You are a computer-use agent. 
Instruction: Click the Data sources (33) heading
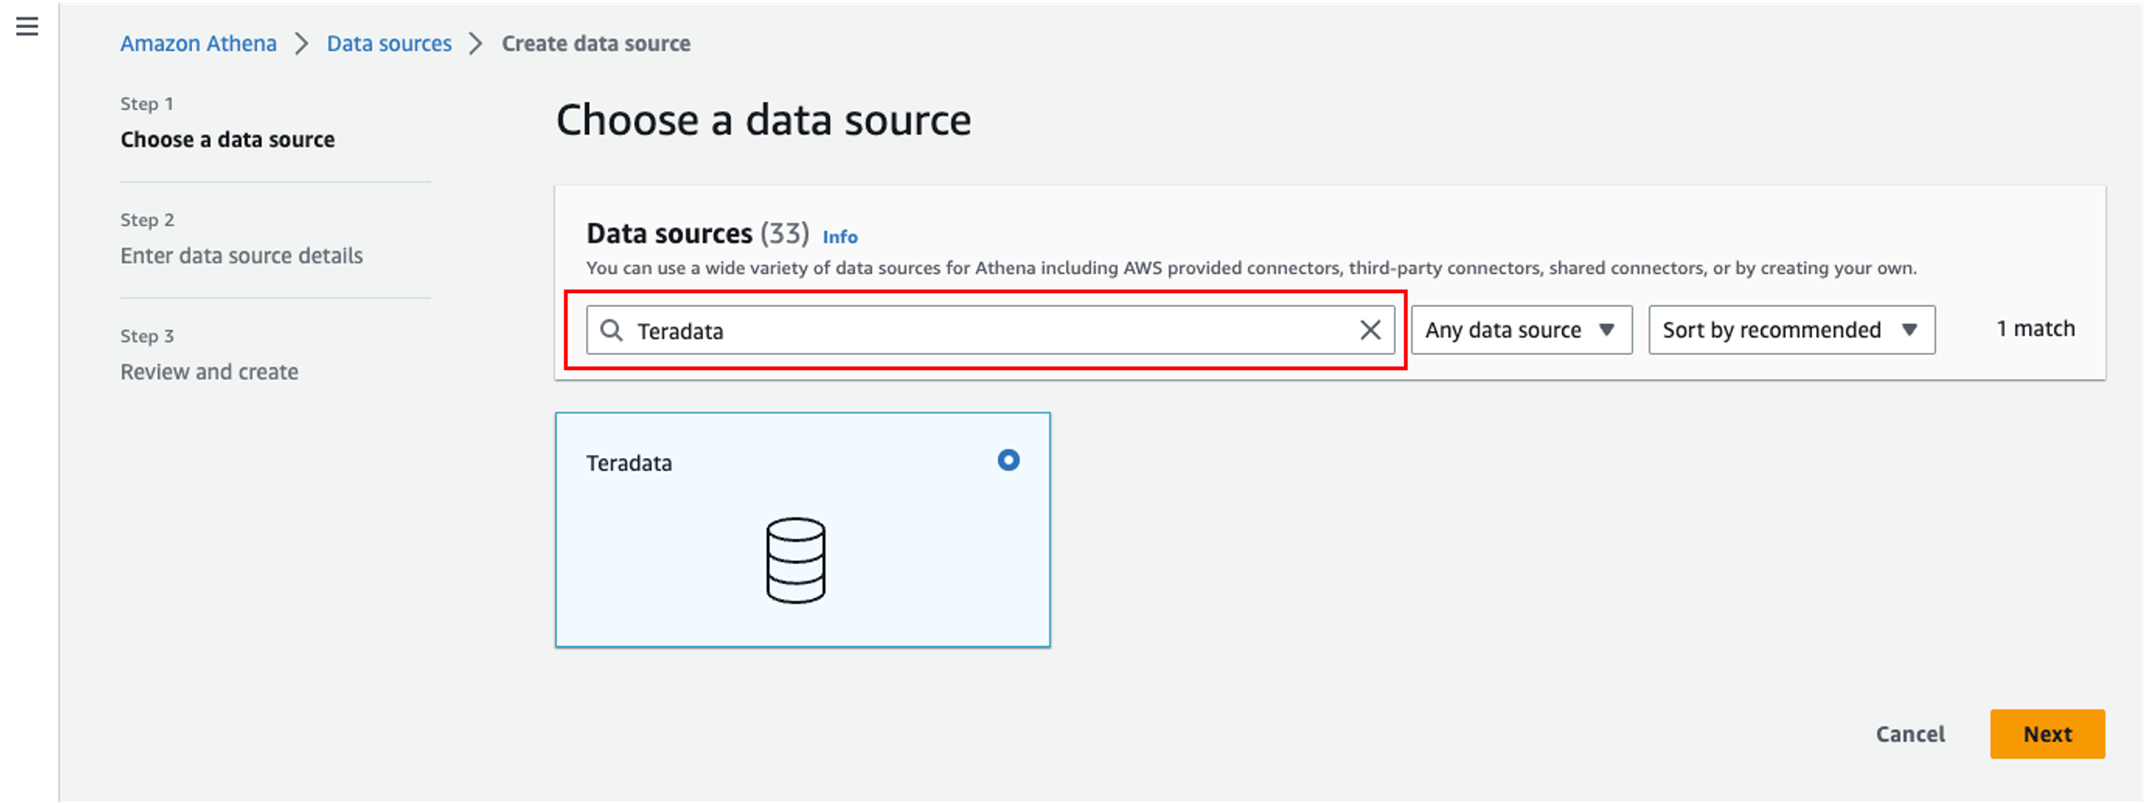click(697, 234)
